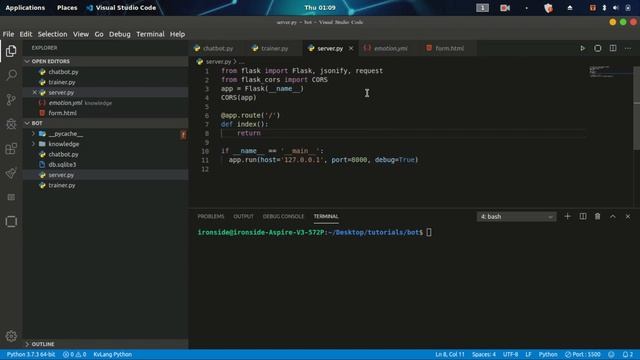Open the Source Control view

point(11,100)
